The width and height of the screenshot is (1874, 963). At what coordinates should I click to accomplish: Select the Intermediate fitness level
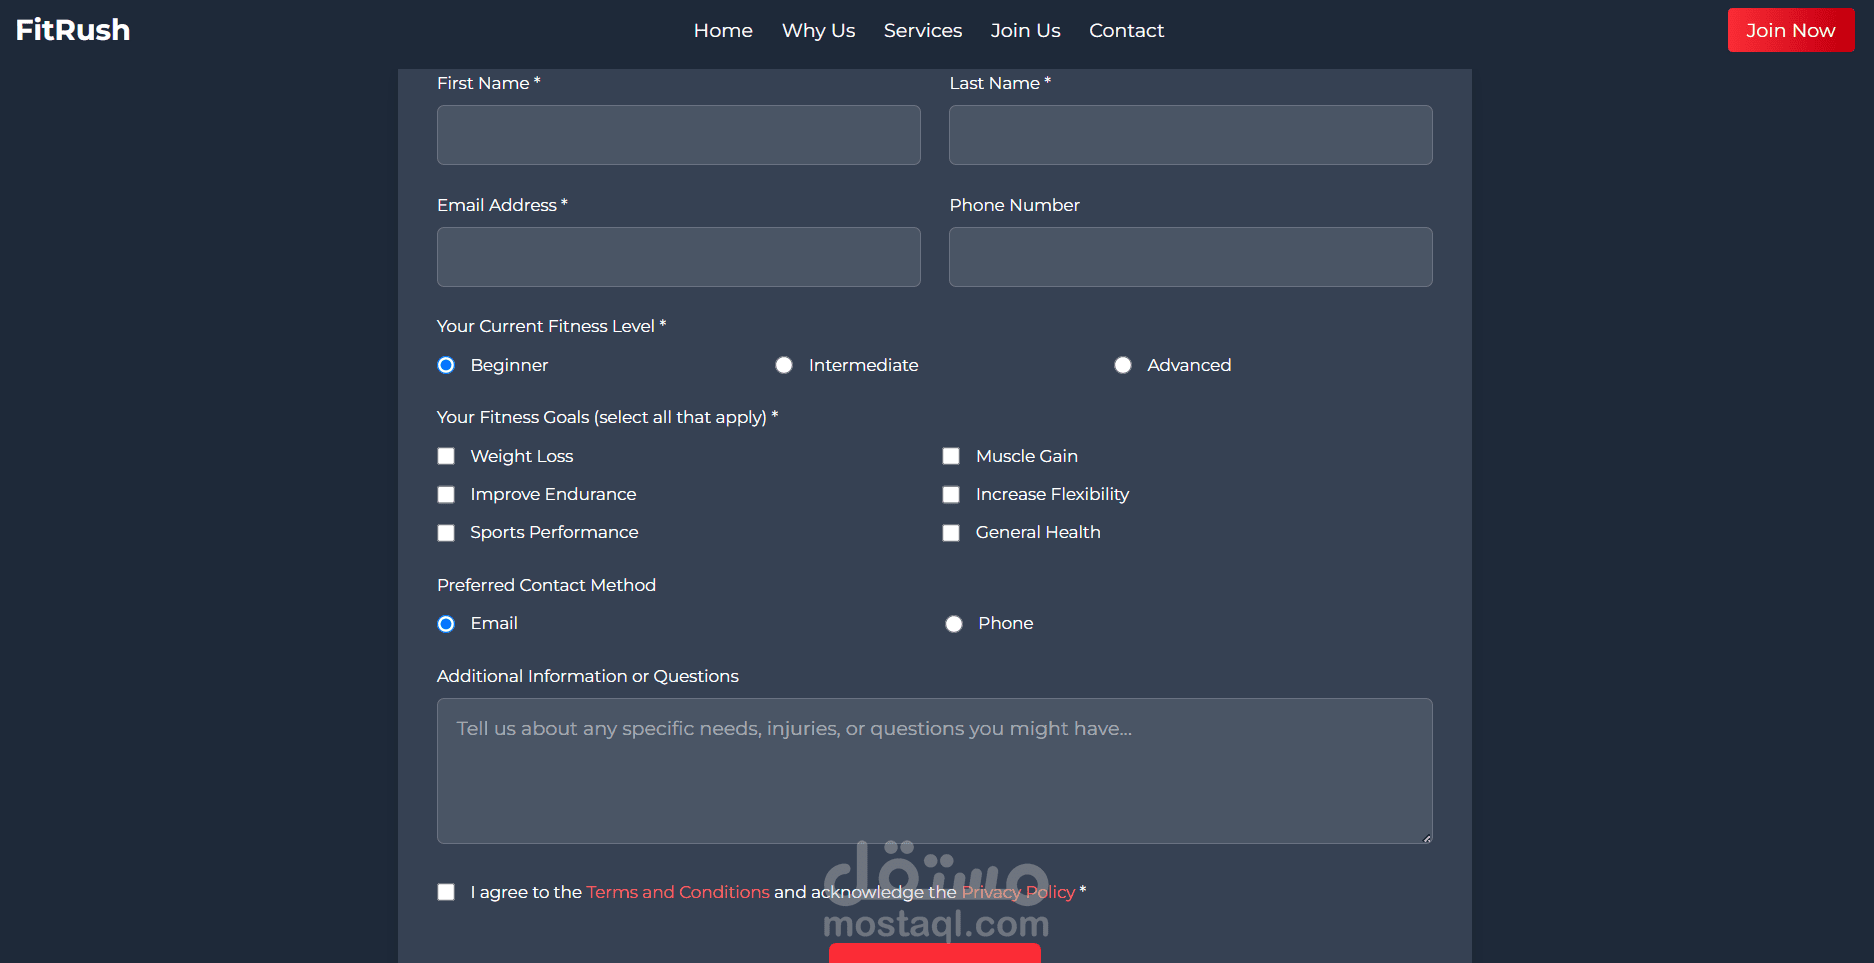(x=784, y=365)
